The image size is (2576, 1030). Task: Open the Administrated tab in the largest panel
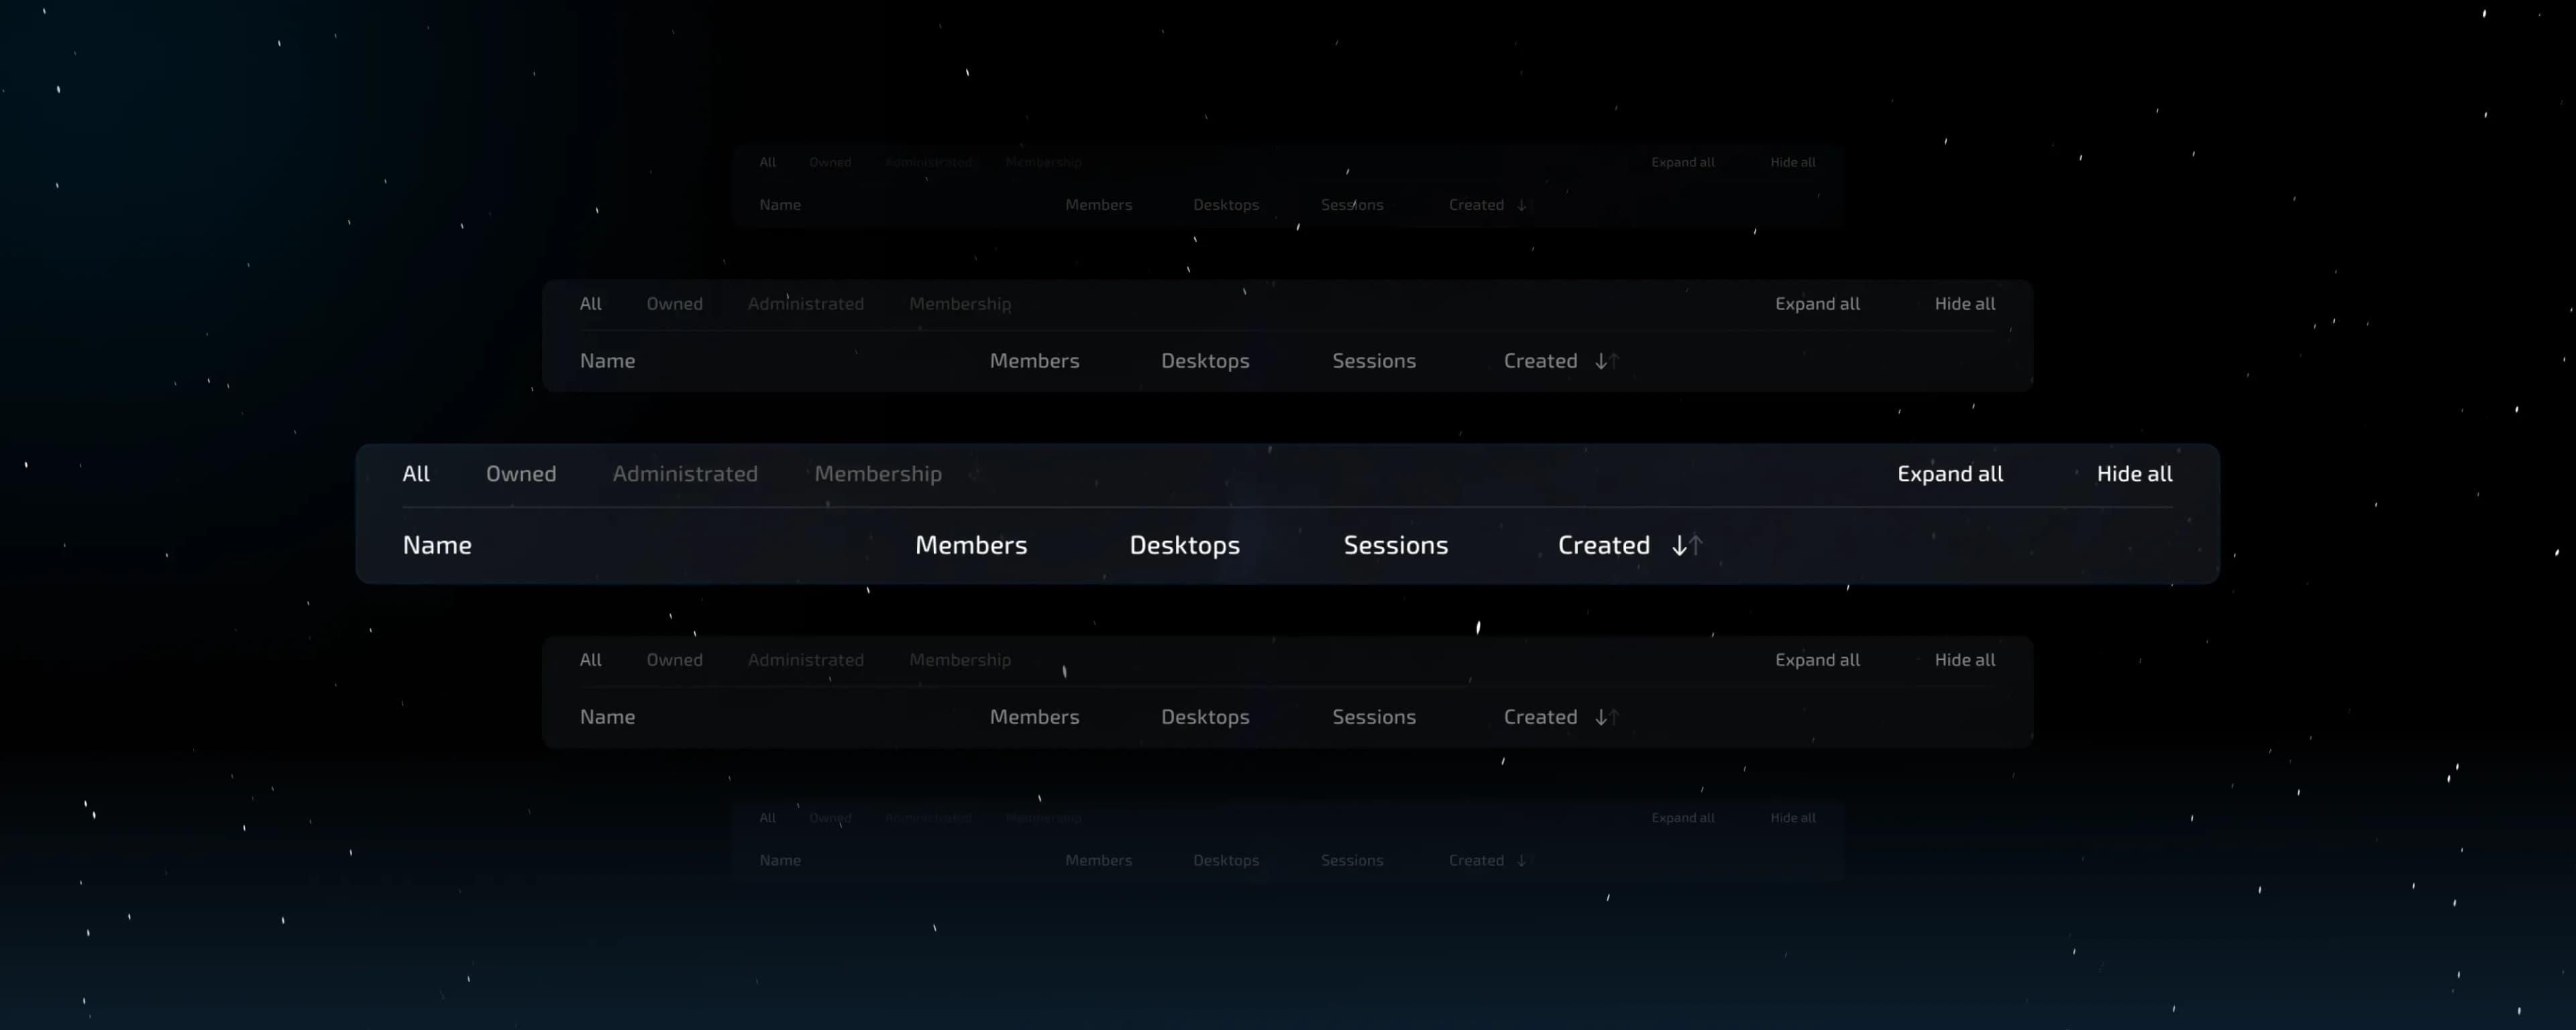685,474
